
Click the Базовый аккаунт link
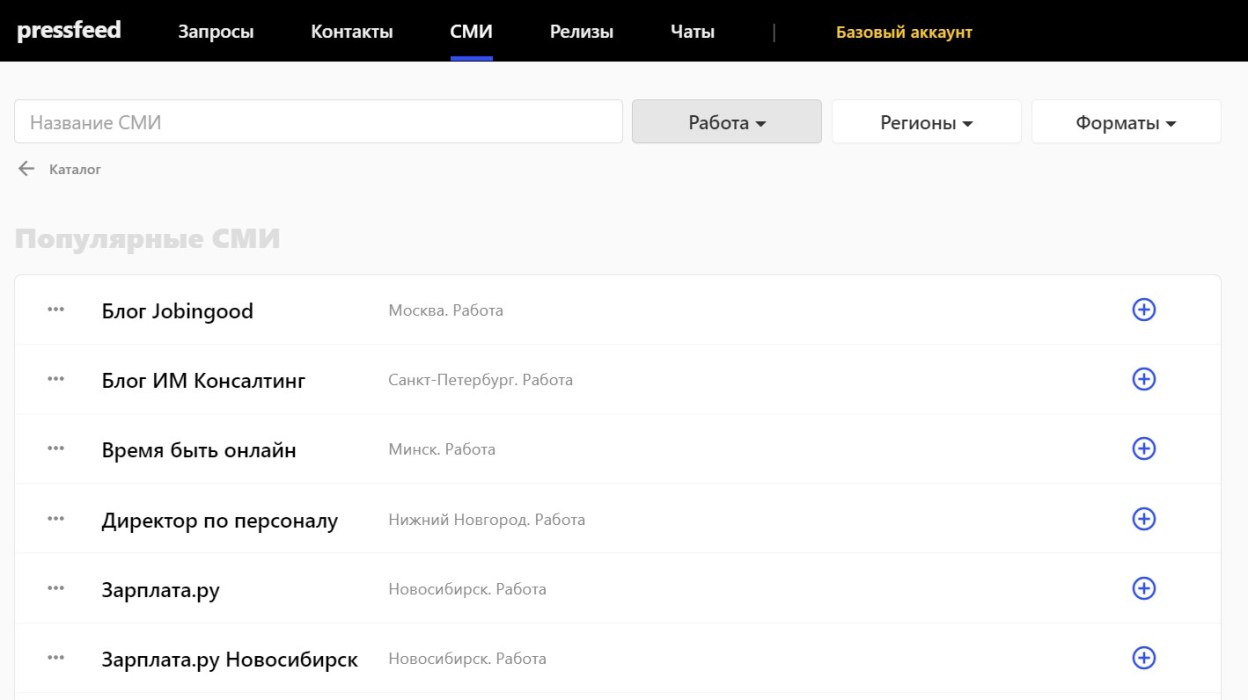point(904,32)
